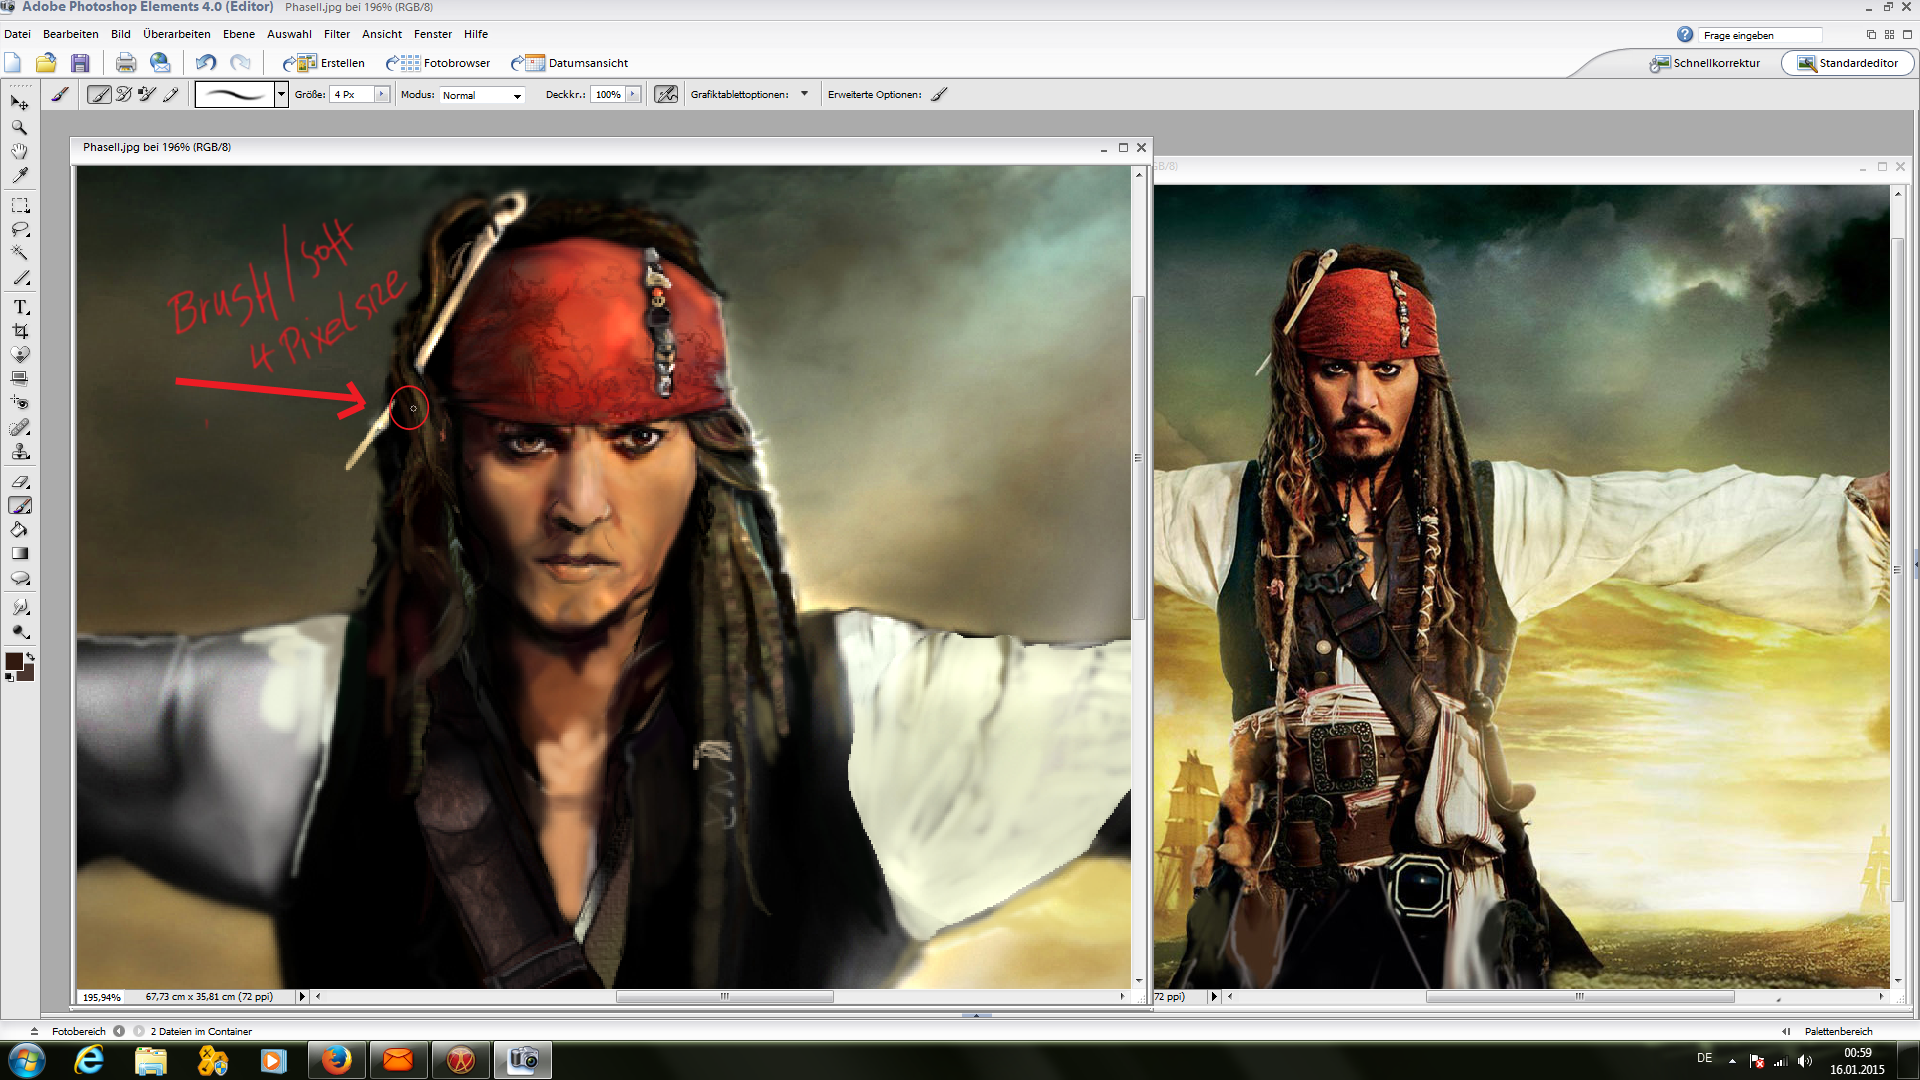
Task: Toggle the Fotobereich photo bin
Action: pyautogui.click(x=79, y=1031)
